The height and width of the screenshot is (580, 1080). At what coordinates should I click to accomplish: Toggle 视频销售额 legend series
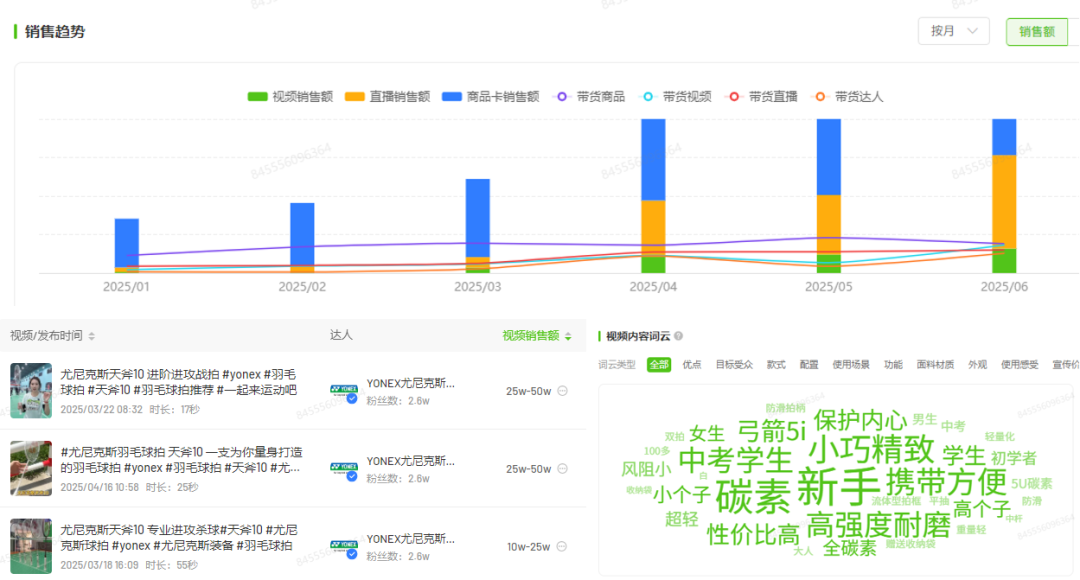pyautogui.click(x=290, y=97)
